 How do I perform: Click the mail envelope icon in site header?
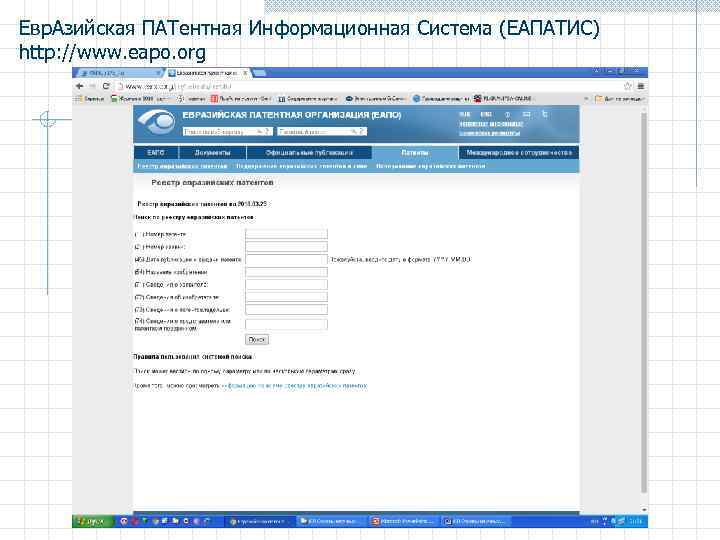pyautogui.click(x=526, y=114)
